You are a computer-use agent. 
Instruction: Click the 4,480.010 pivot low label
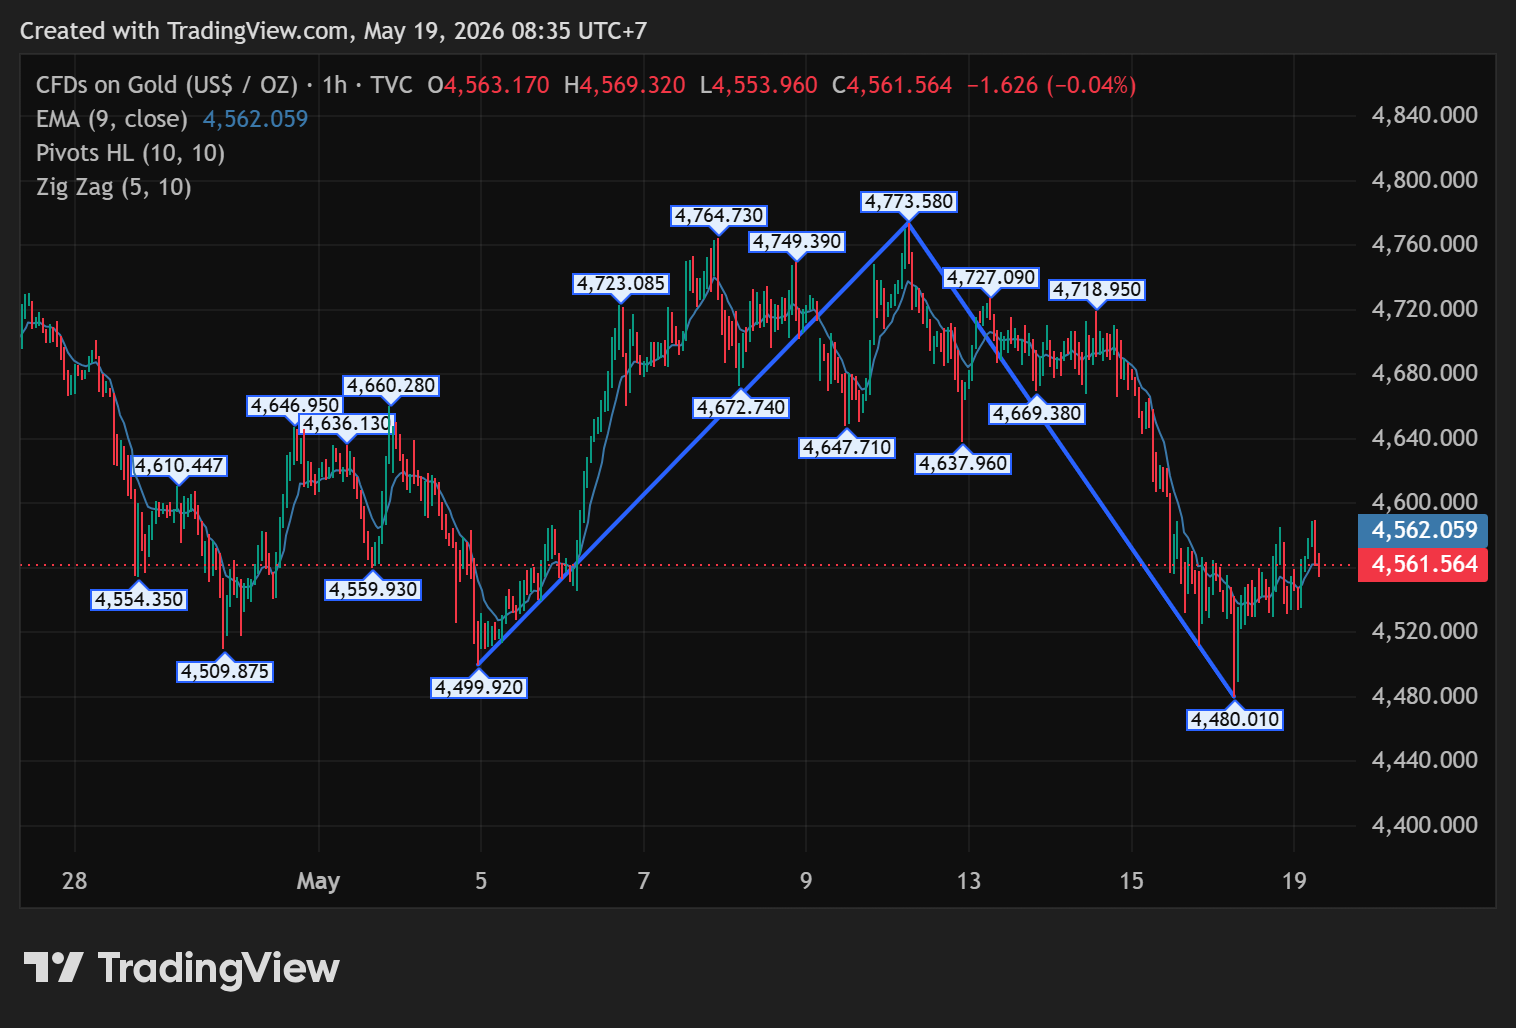pos(1234,719)
